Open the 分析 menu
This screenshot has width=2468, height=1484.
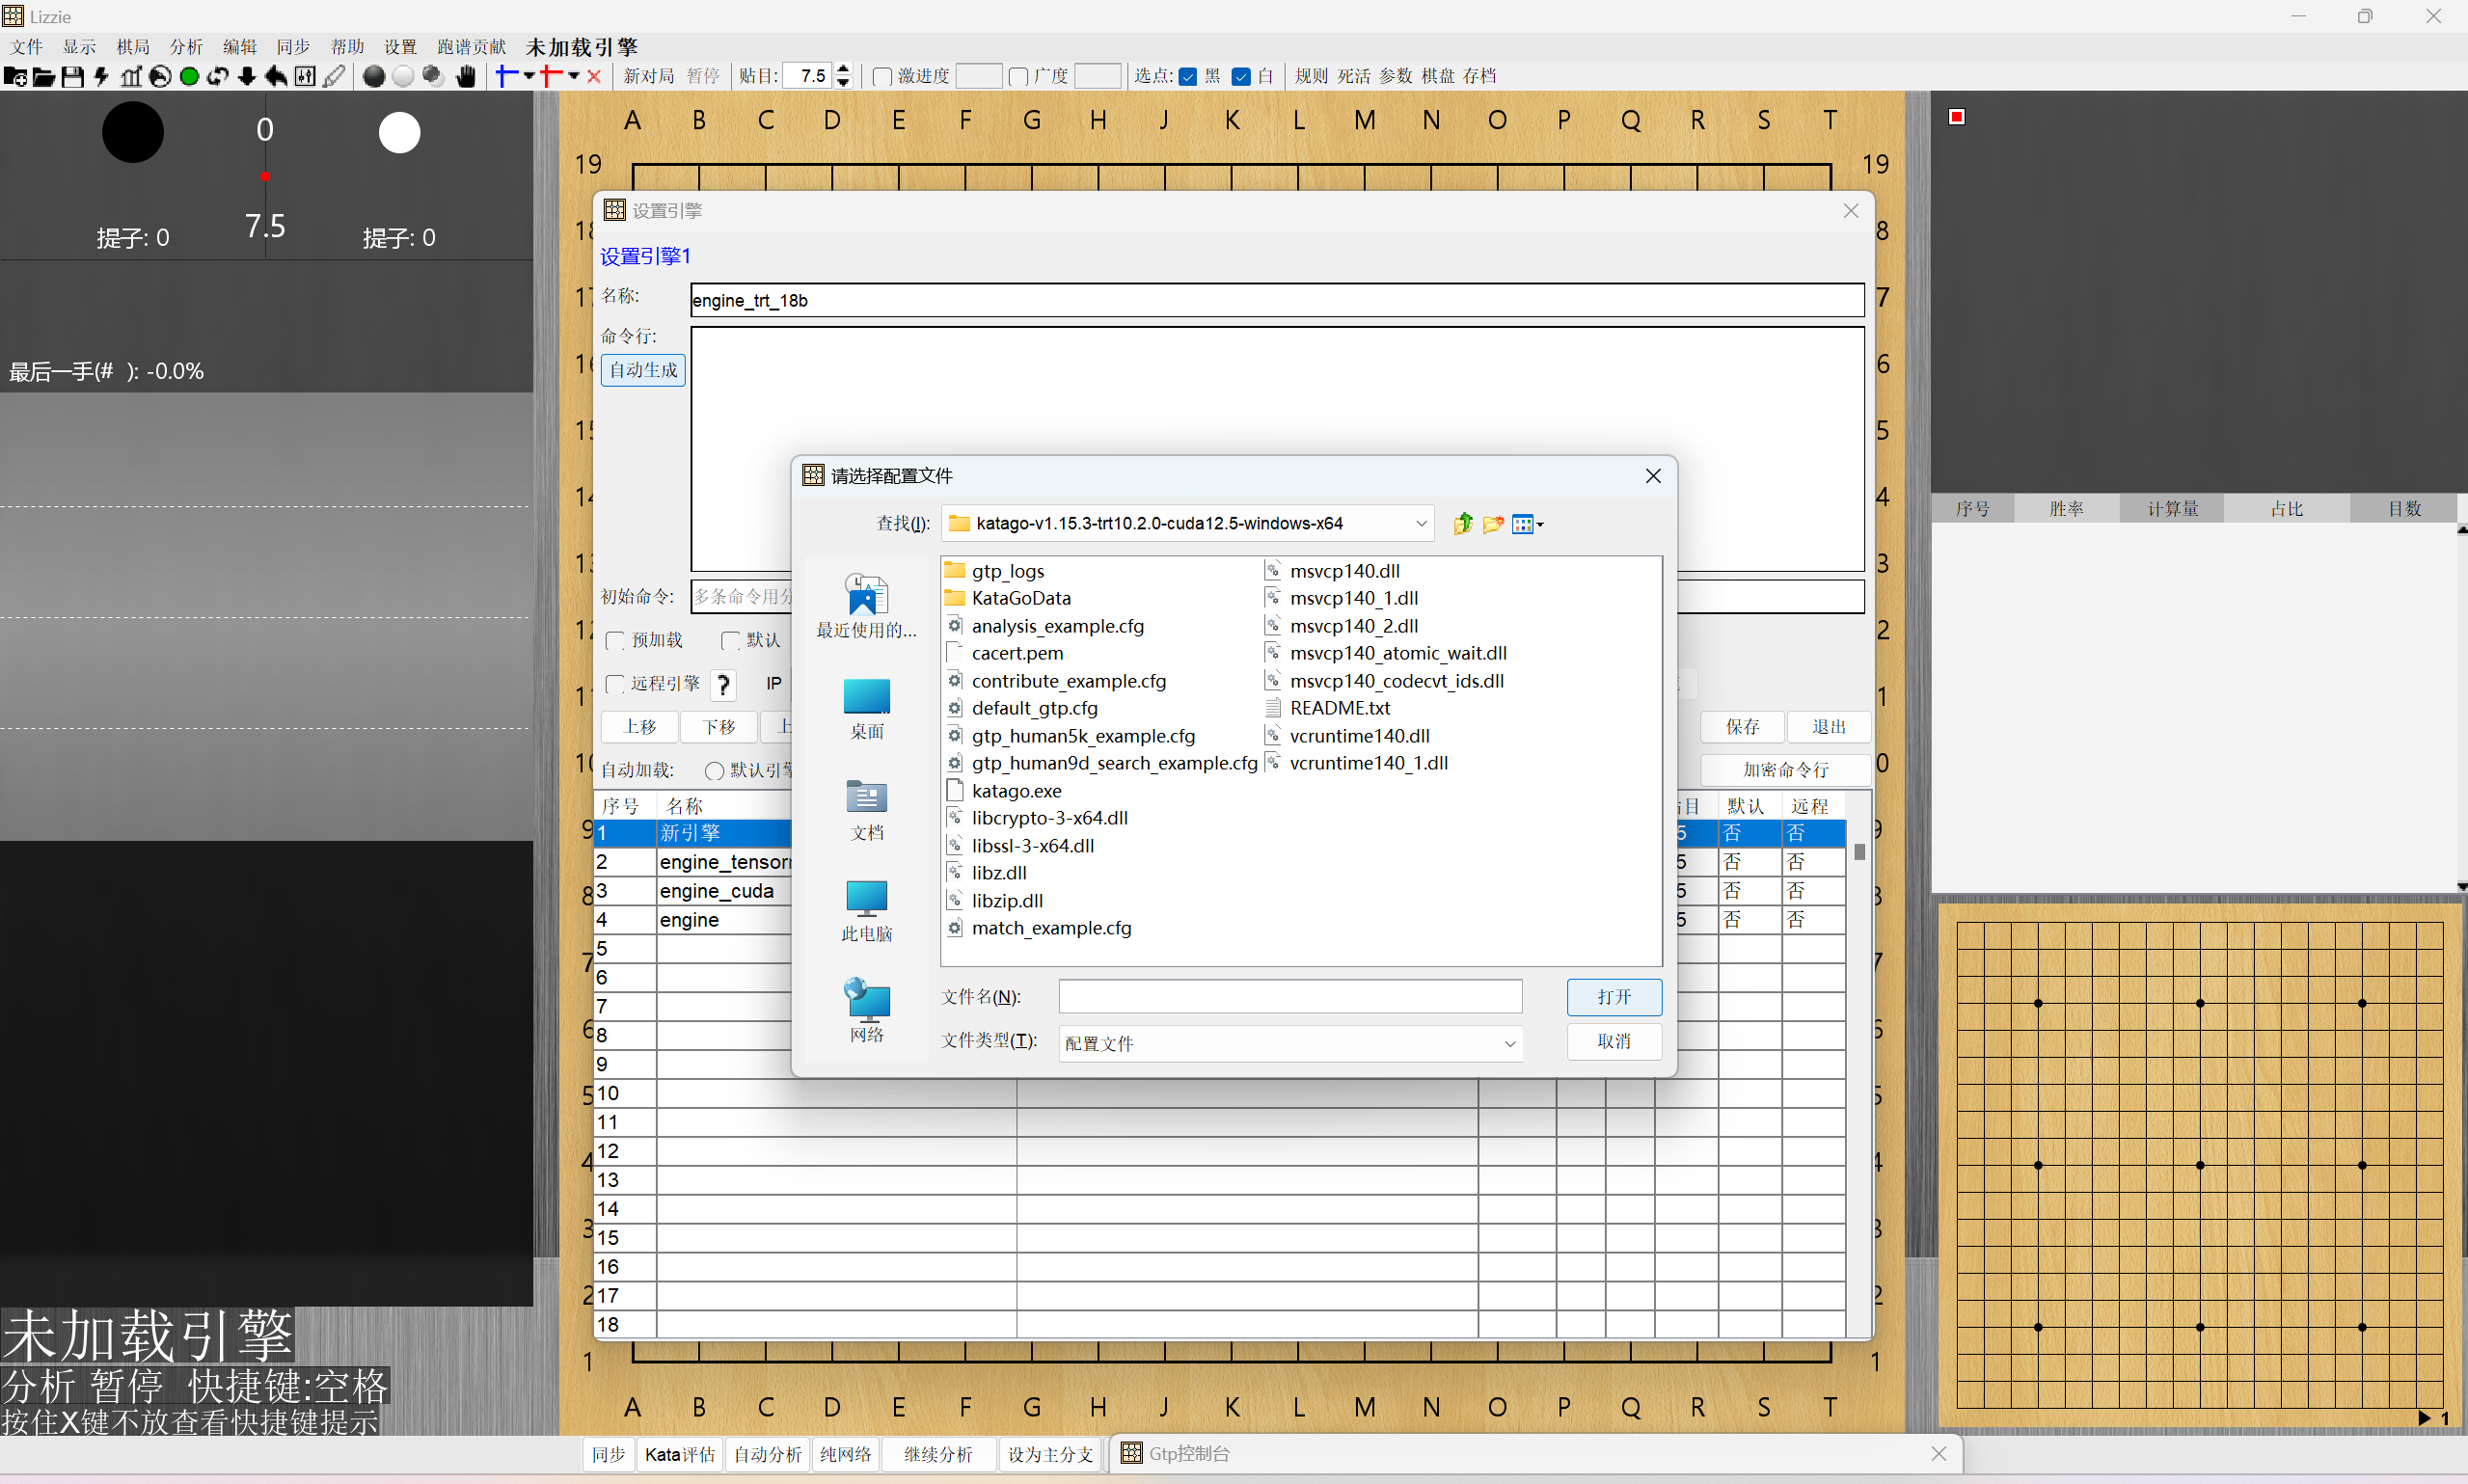[x=186, y=46]
